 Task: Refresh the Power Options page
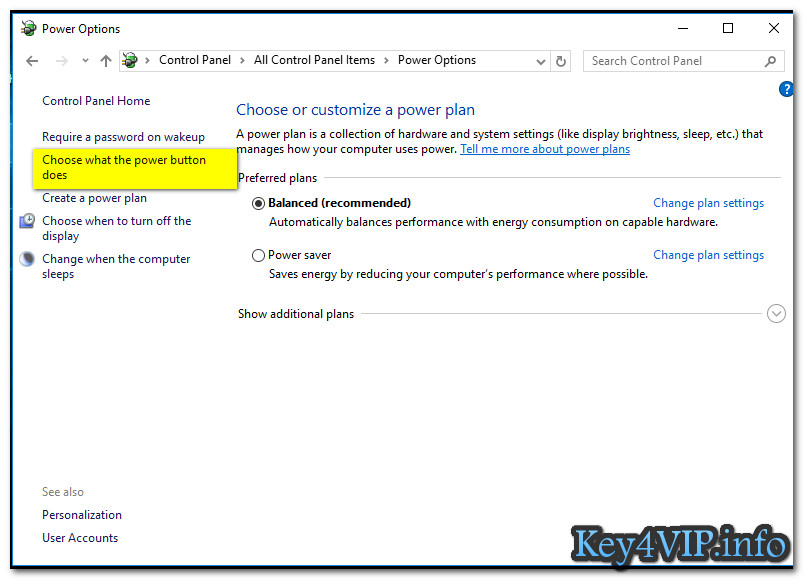tap(561, 61)
